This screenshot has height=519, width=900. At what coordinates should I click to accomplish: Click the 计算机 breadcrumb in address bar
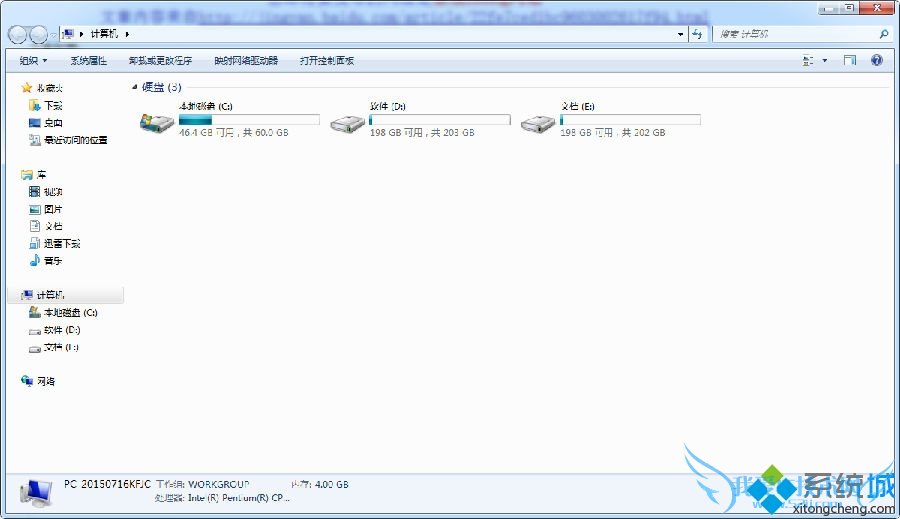click(104, 34)
